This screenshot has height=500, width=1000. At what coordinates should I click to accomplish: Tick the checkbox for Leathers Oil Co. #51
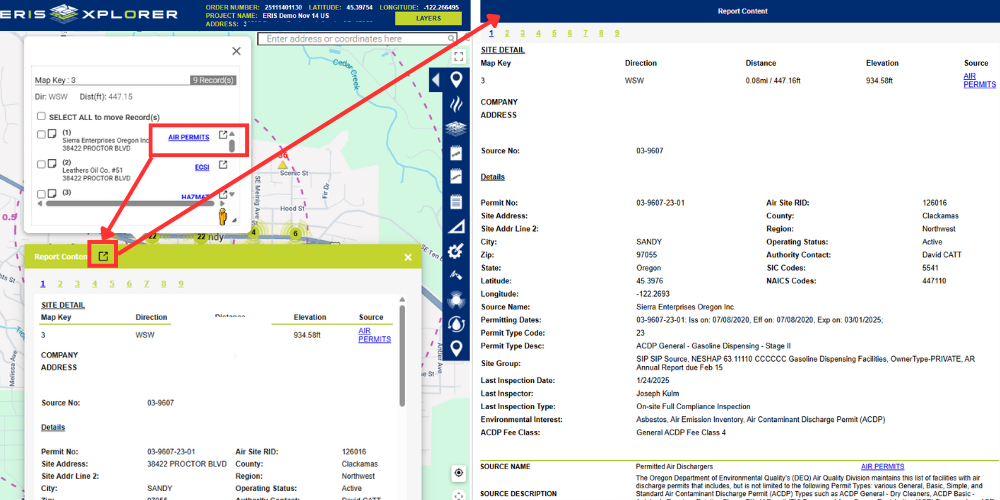pyautogui.click(x=41, y=164)
